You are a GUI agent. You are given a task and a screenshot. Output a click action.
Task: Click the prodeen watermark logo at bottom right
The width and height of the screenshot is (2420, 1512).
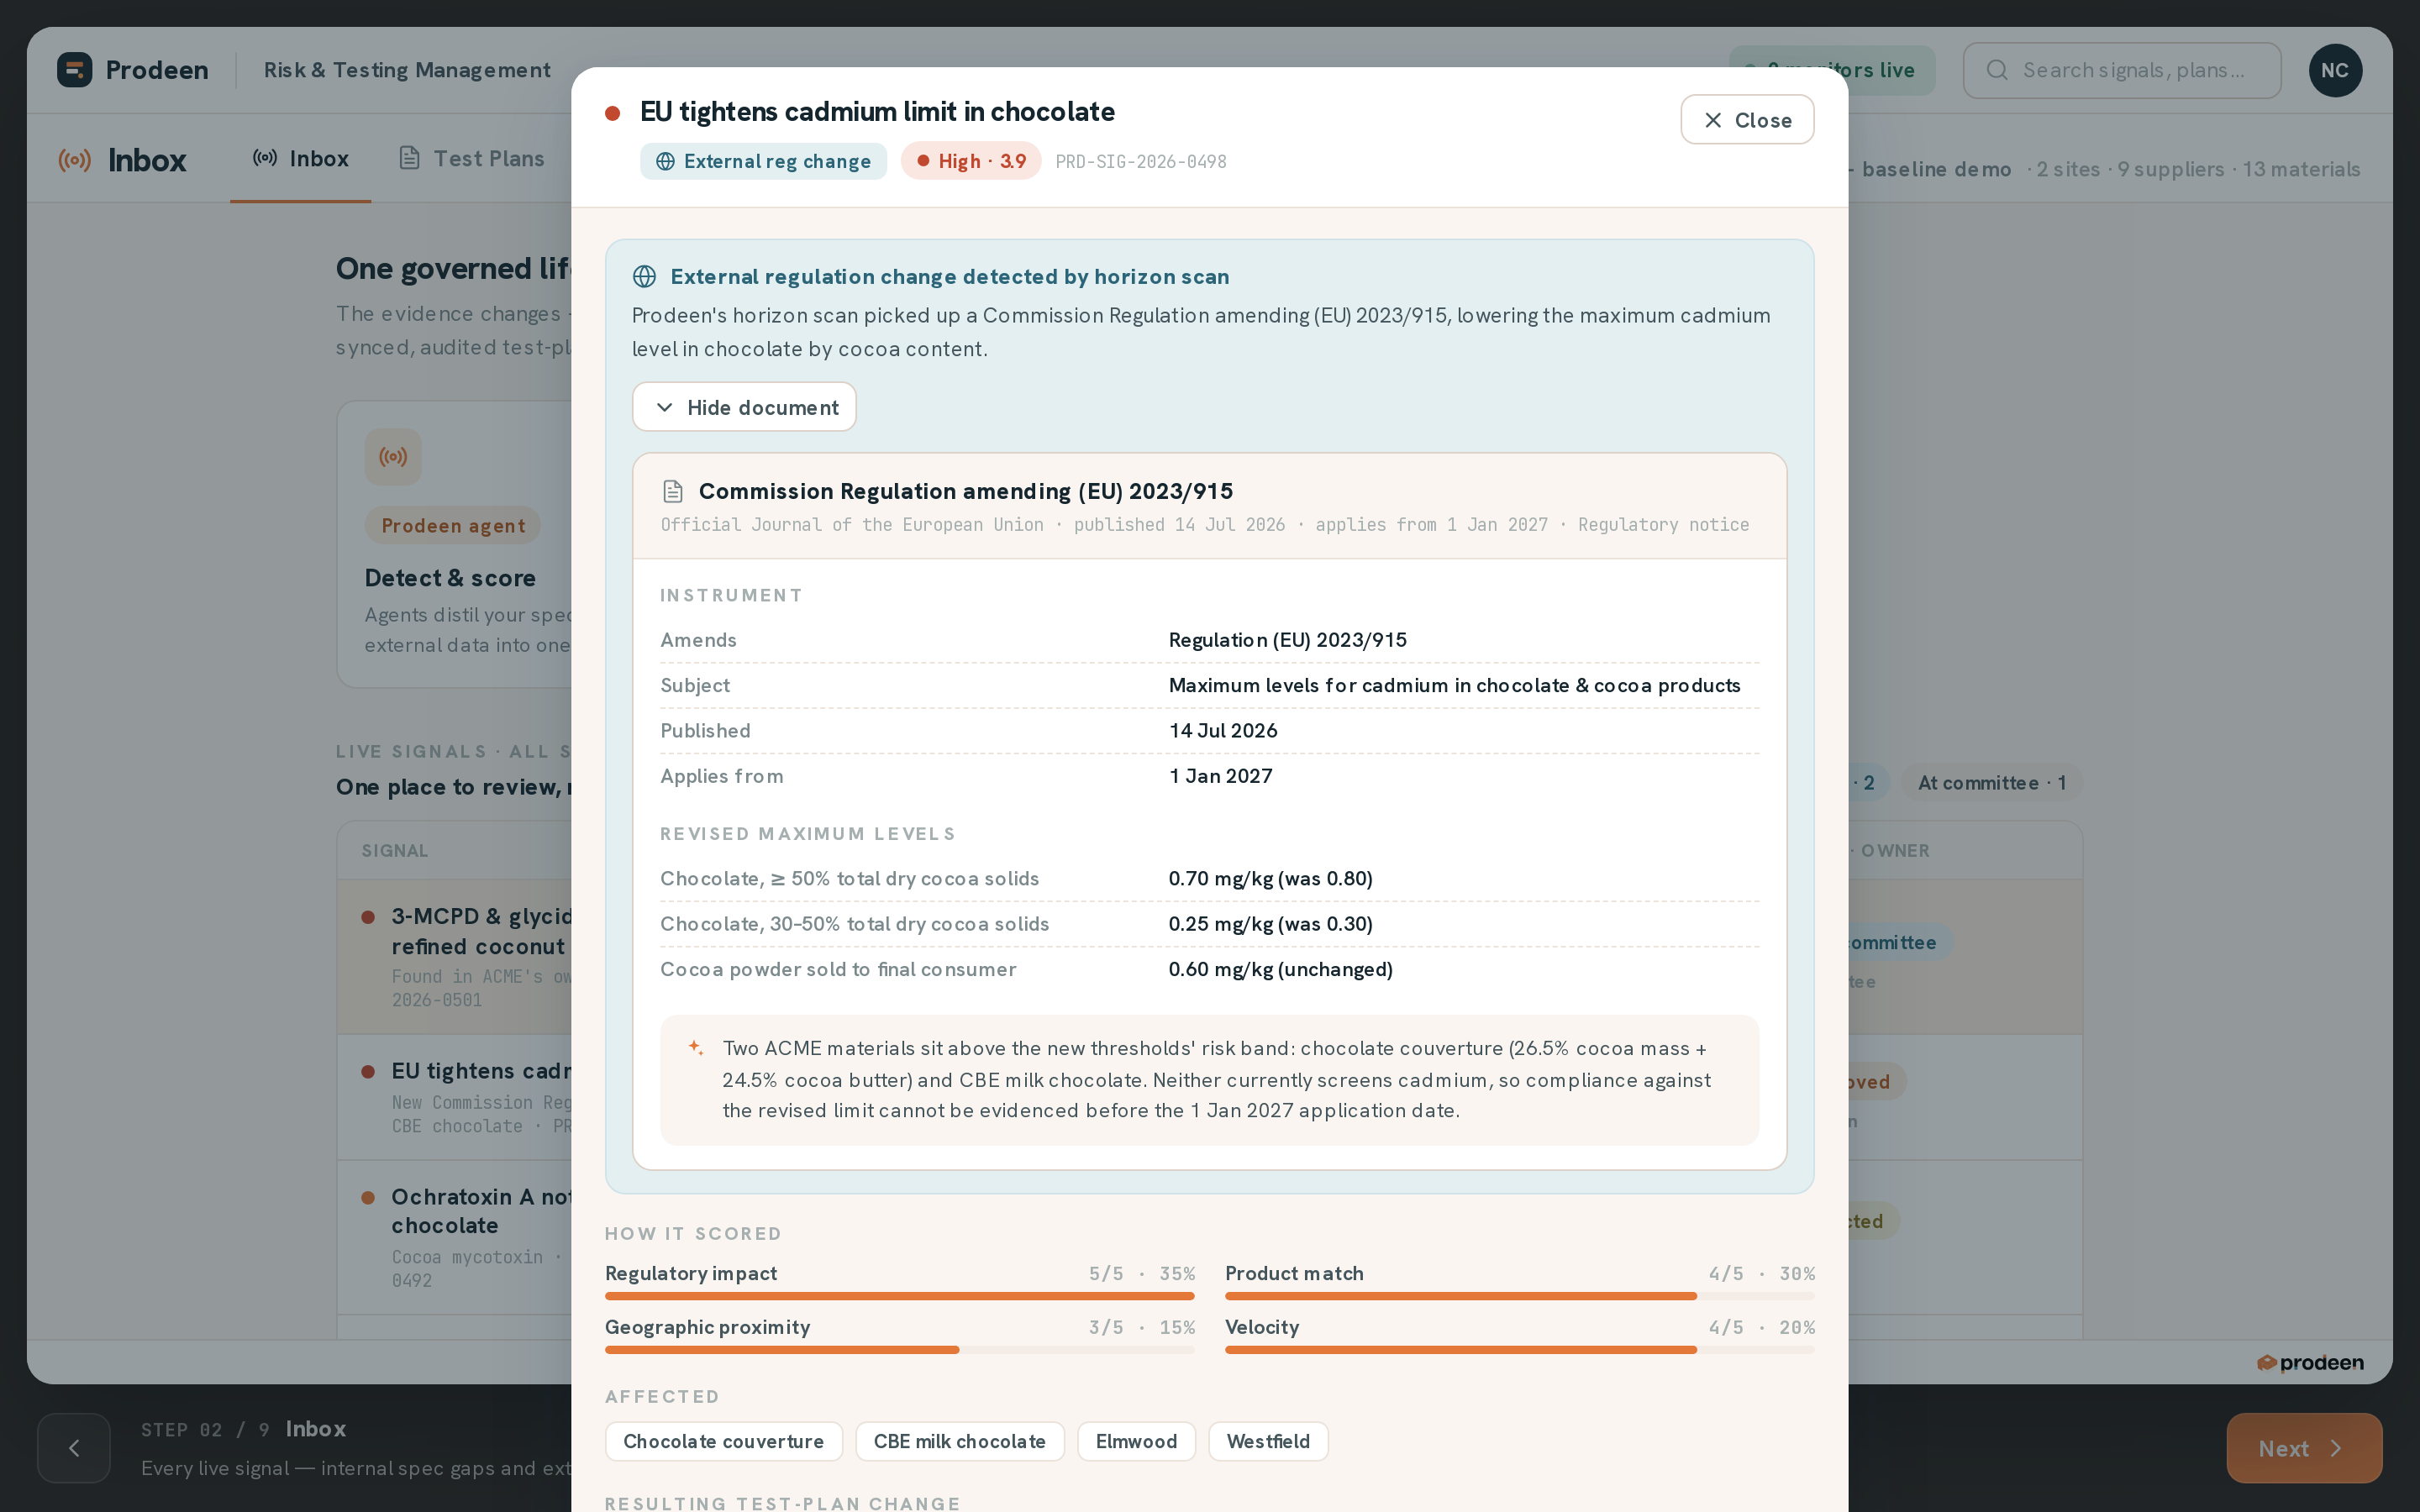[2309, 1363]
